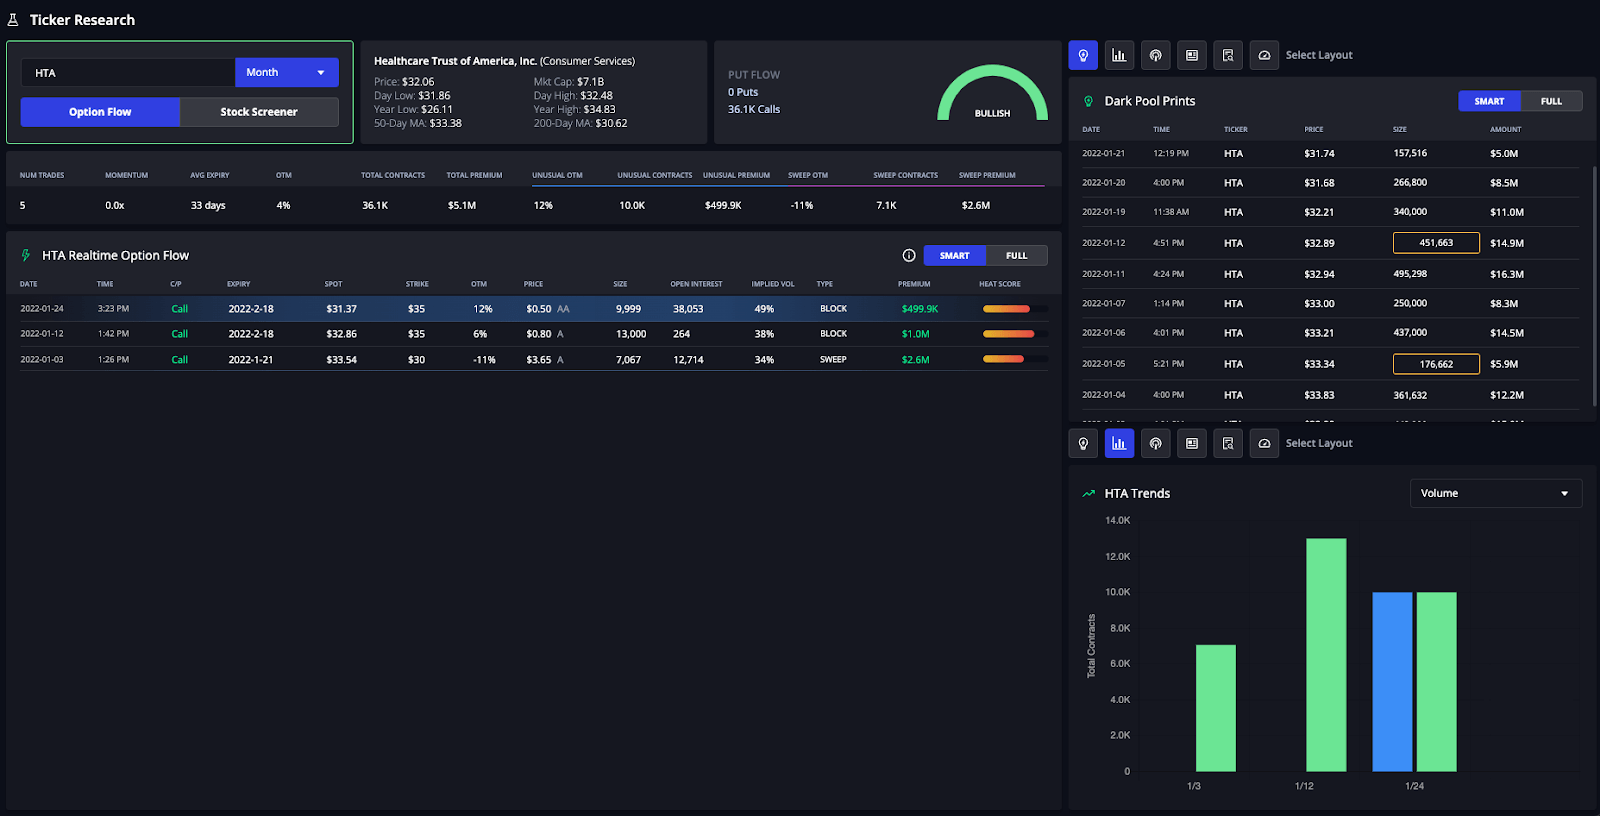The height and width of the screenshot is (816, 1600).
Task: Click heat score bar for 2022-01-03 trade
Action: point(1015,359)
